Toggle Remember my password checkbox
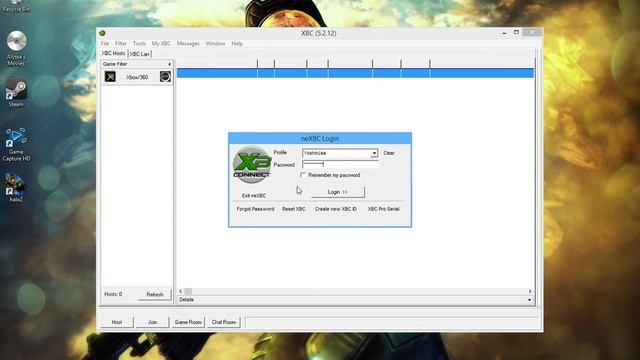The width and height of the screenshot is (640, 360). click(303, 175)
